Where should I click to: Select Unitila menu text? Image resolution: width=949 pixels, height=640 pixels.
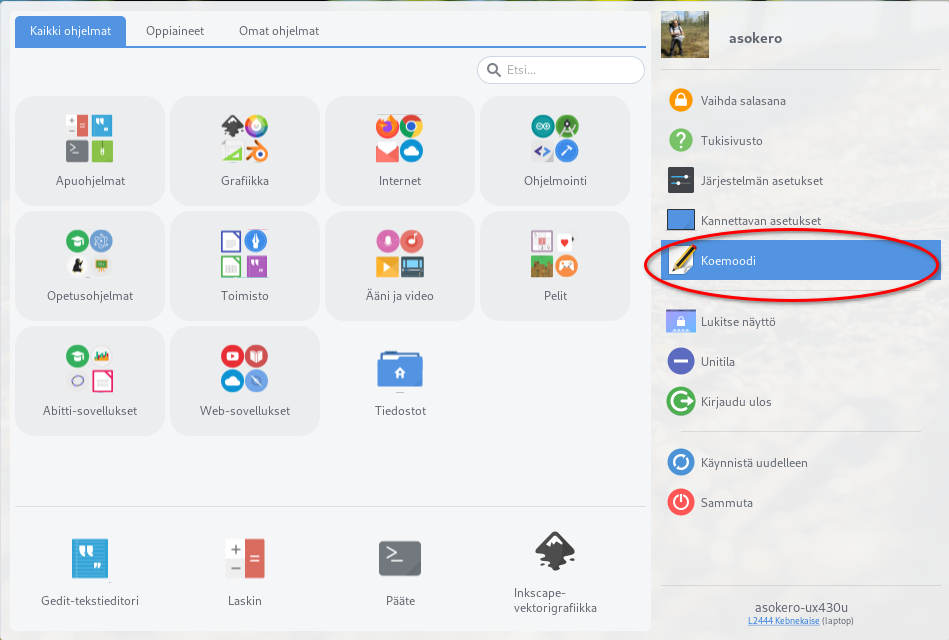(x=718, y=362)
